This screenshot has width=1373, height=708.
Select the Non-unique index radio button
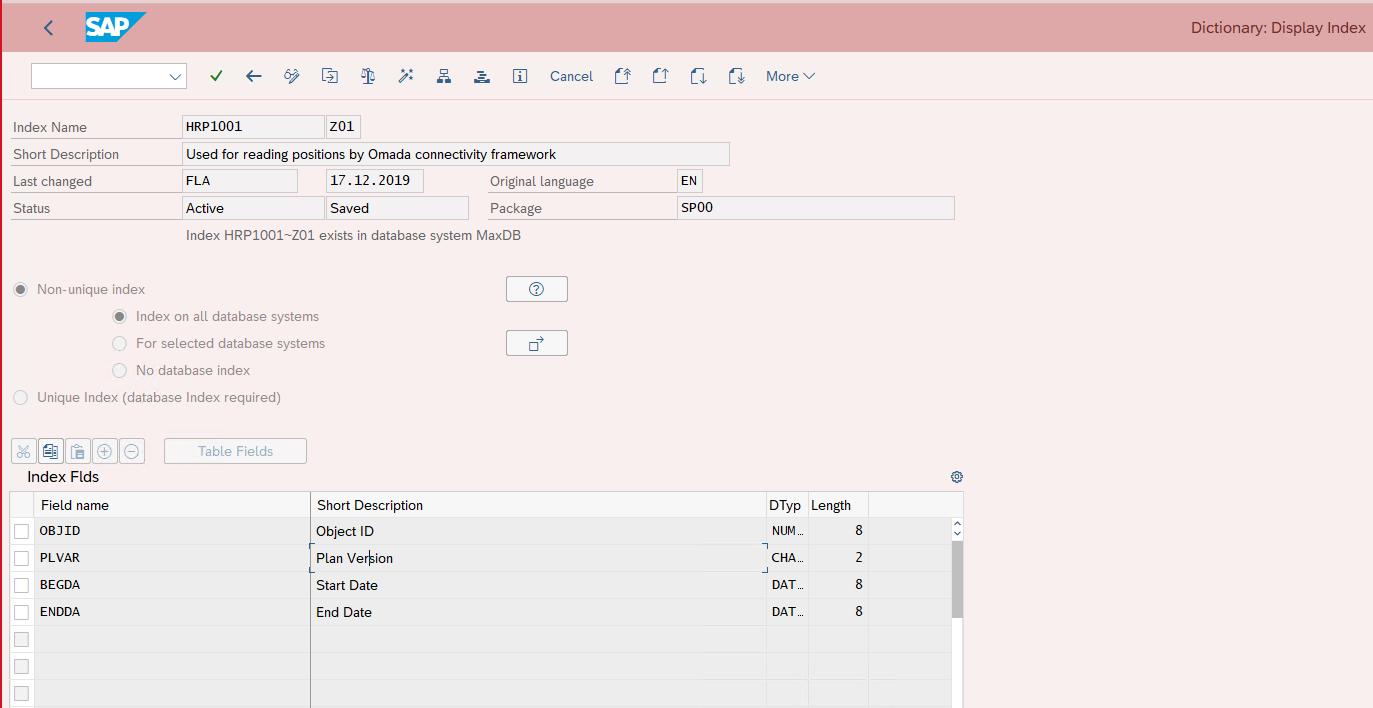coord(21,289)
